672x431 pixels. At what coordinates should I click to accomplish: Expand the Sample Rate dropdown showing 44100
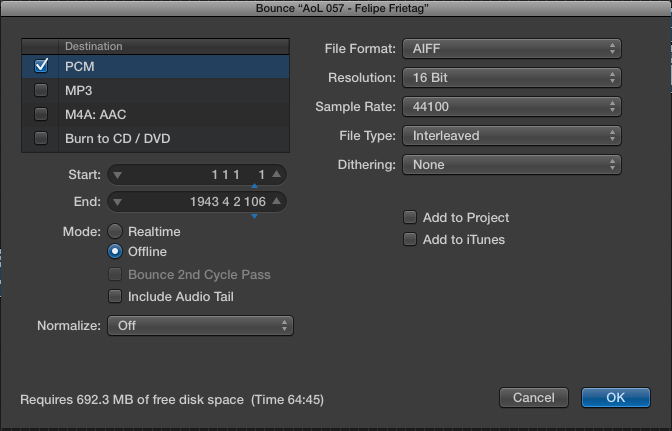(x=511, y=107)
